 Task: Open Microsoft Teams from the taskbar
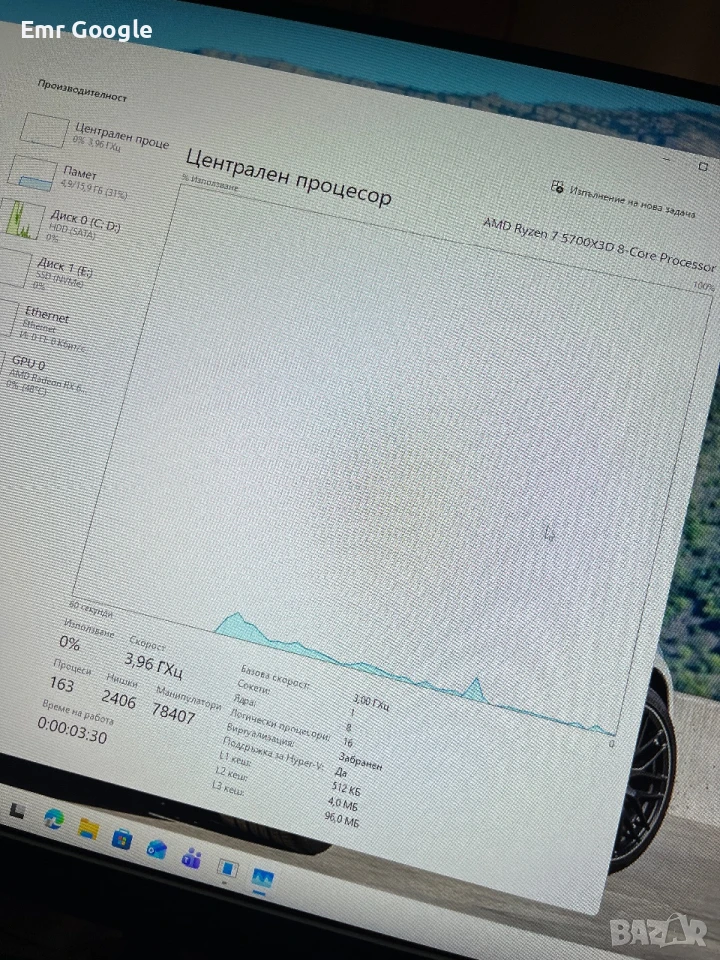point(191,858)
